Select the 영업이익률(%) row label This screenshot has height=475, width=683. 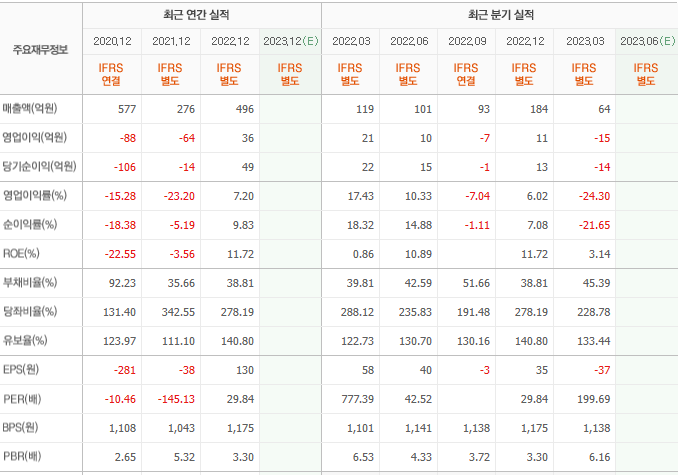(34, 196)
